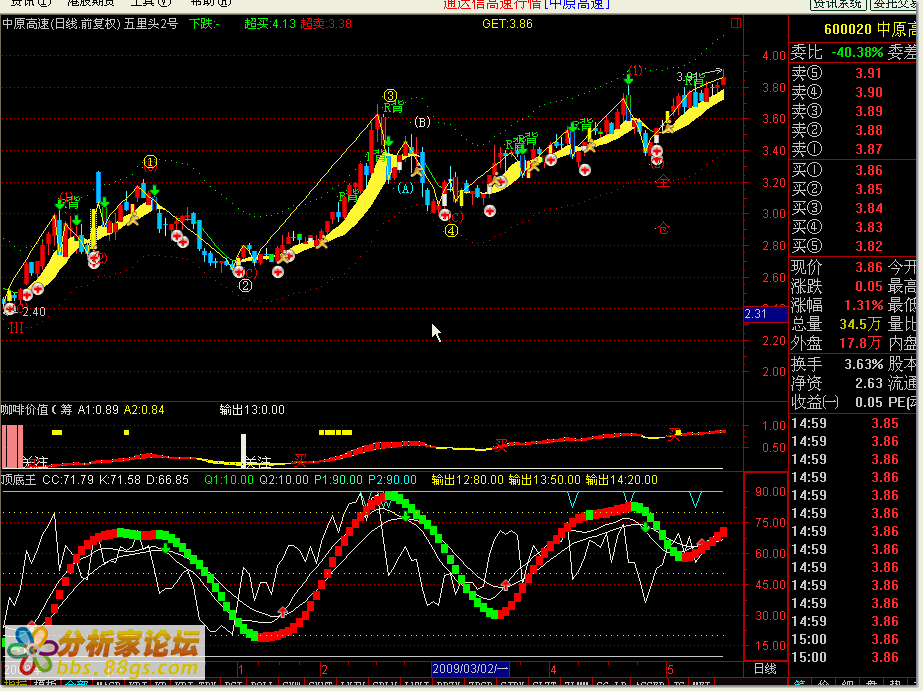Click the green down arrow under red (1)
Screen dimensions: 923x691
tap(629, 79)
